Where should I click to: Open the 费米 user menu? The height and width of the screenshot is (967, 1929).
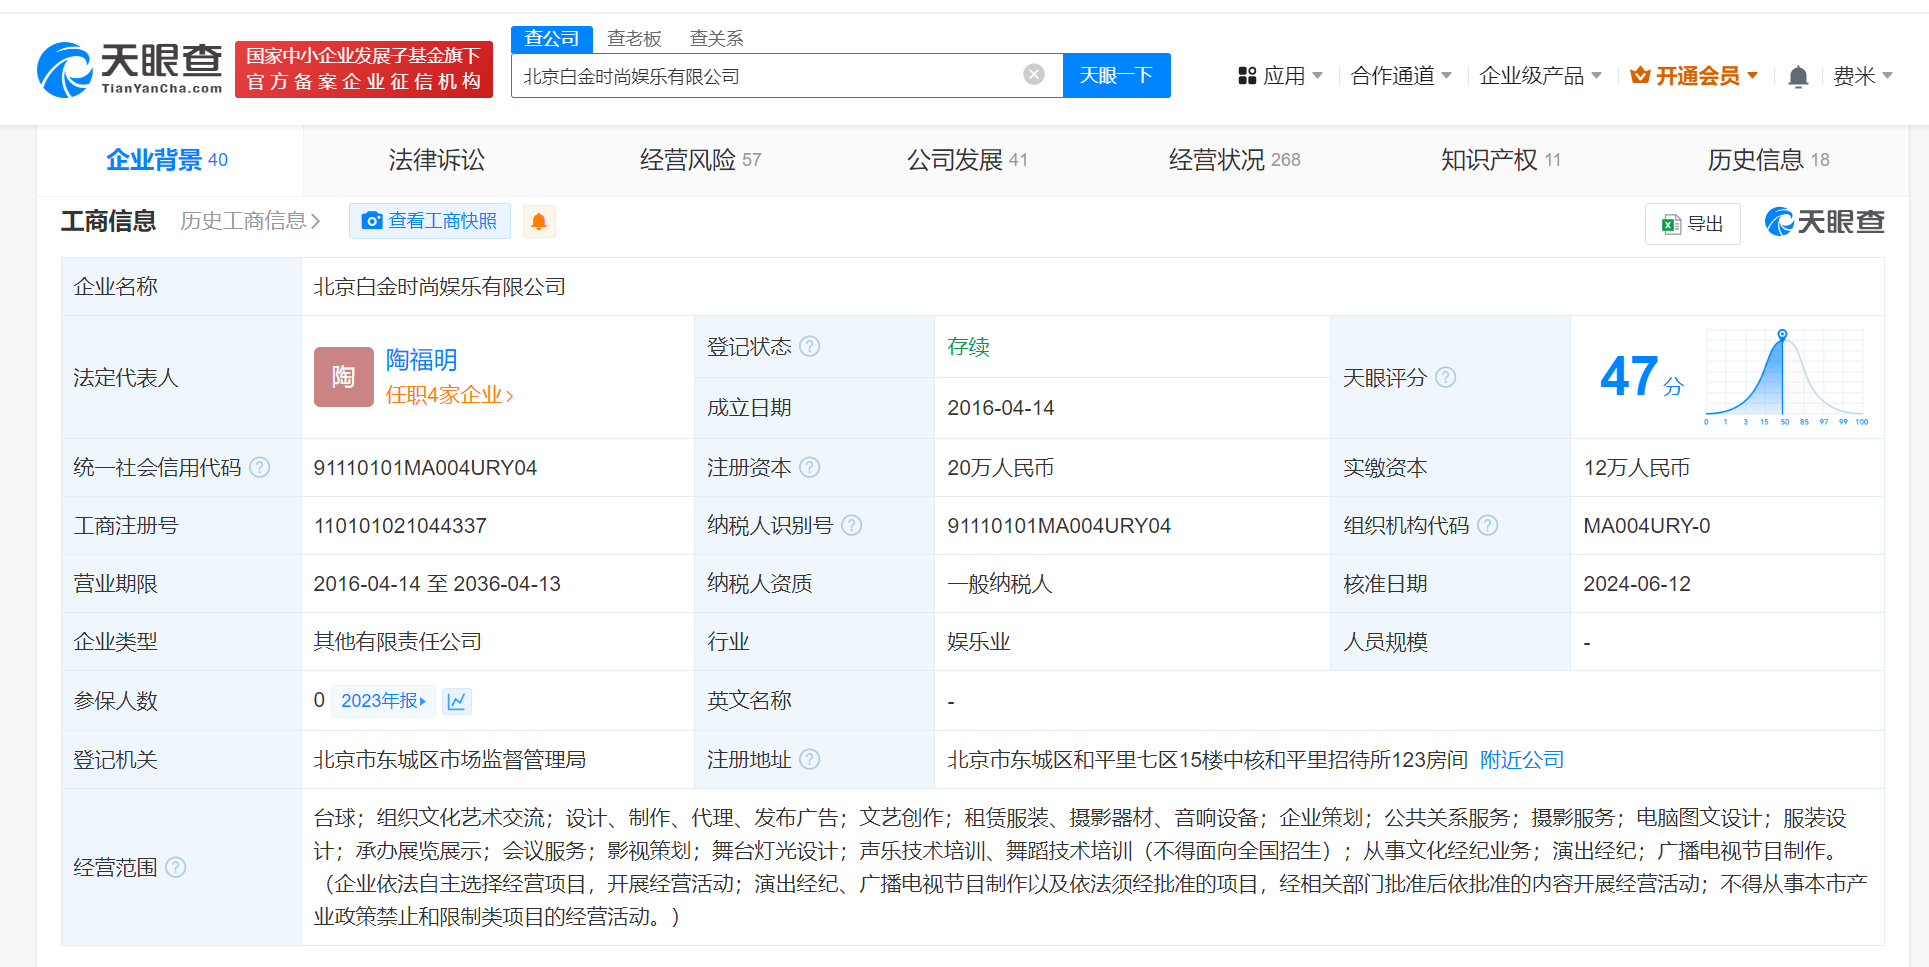[x=1863, y=76]
